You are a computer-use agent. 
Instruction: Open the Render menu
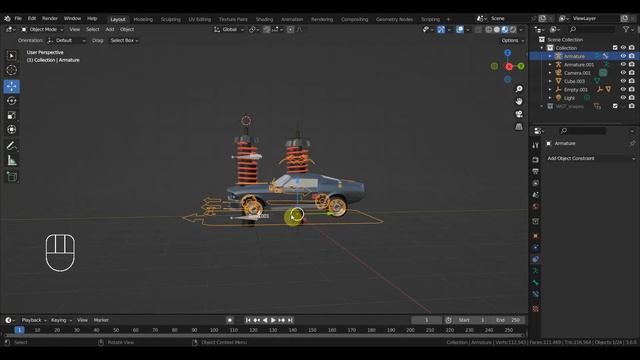(50, 19)
